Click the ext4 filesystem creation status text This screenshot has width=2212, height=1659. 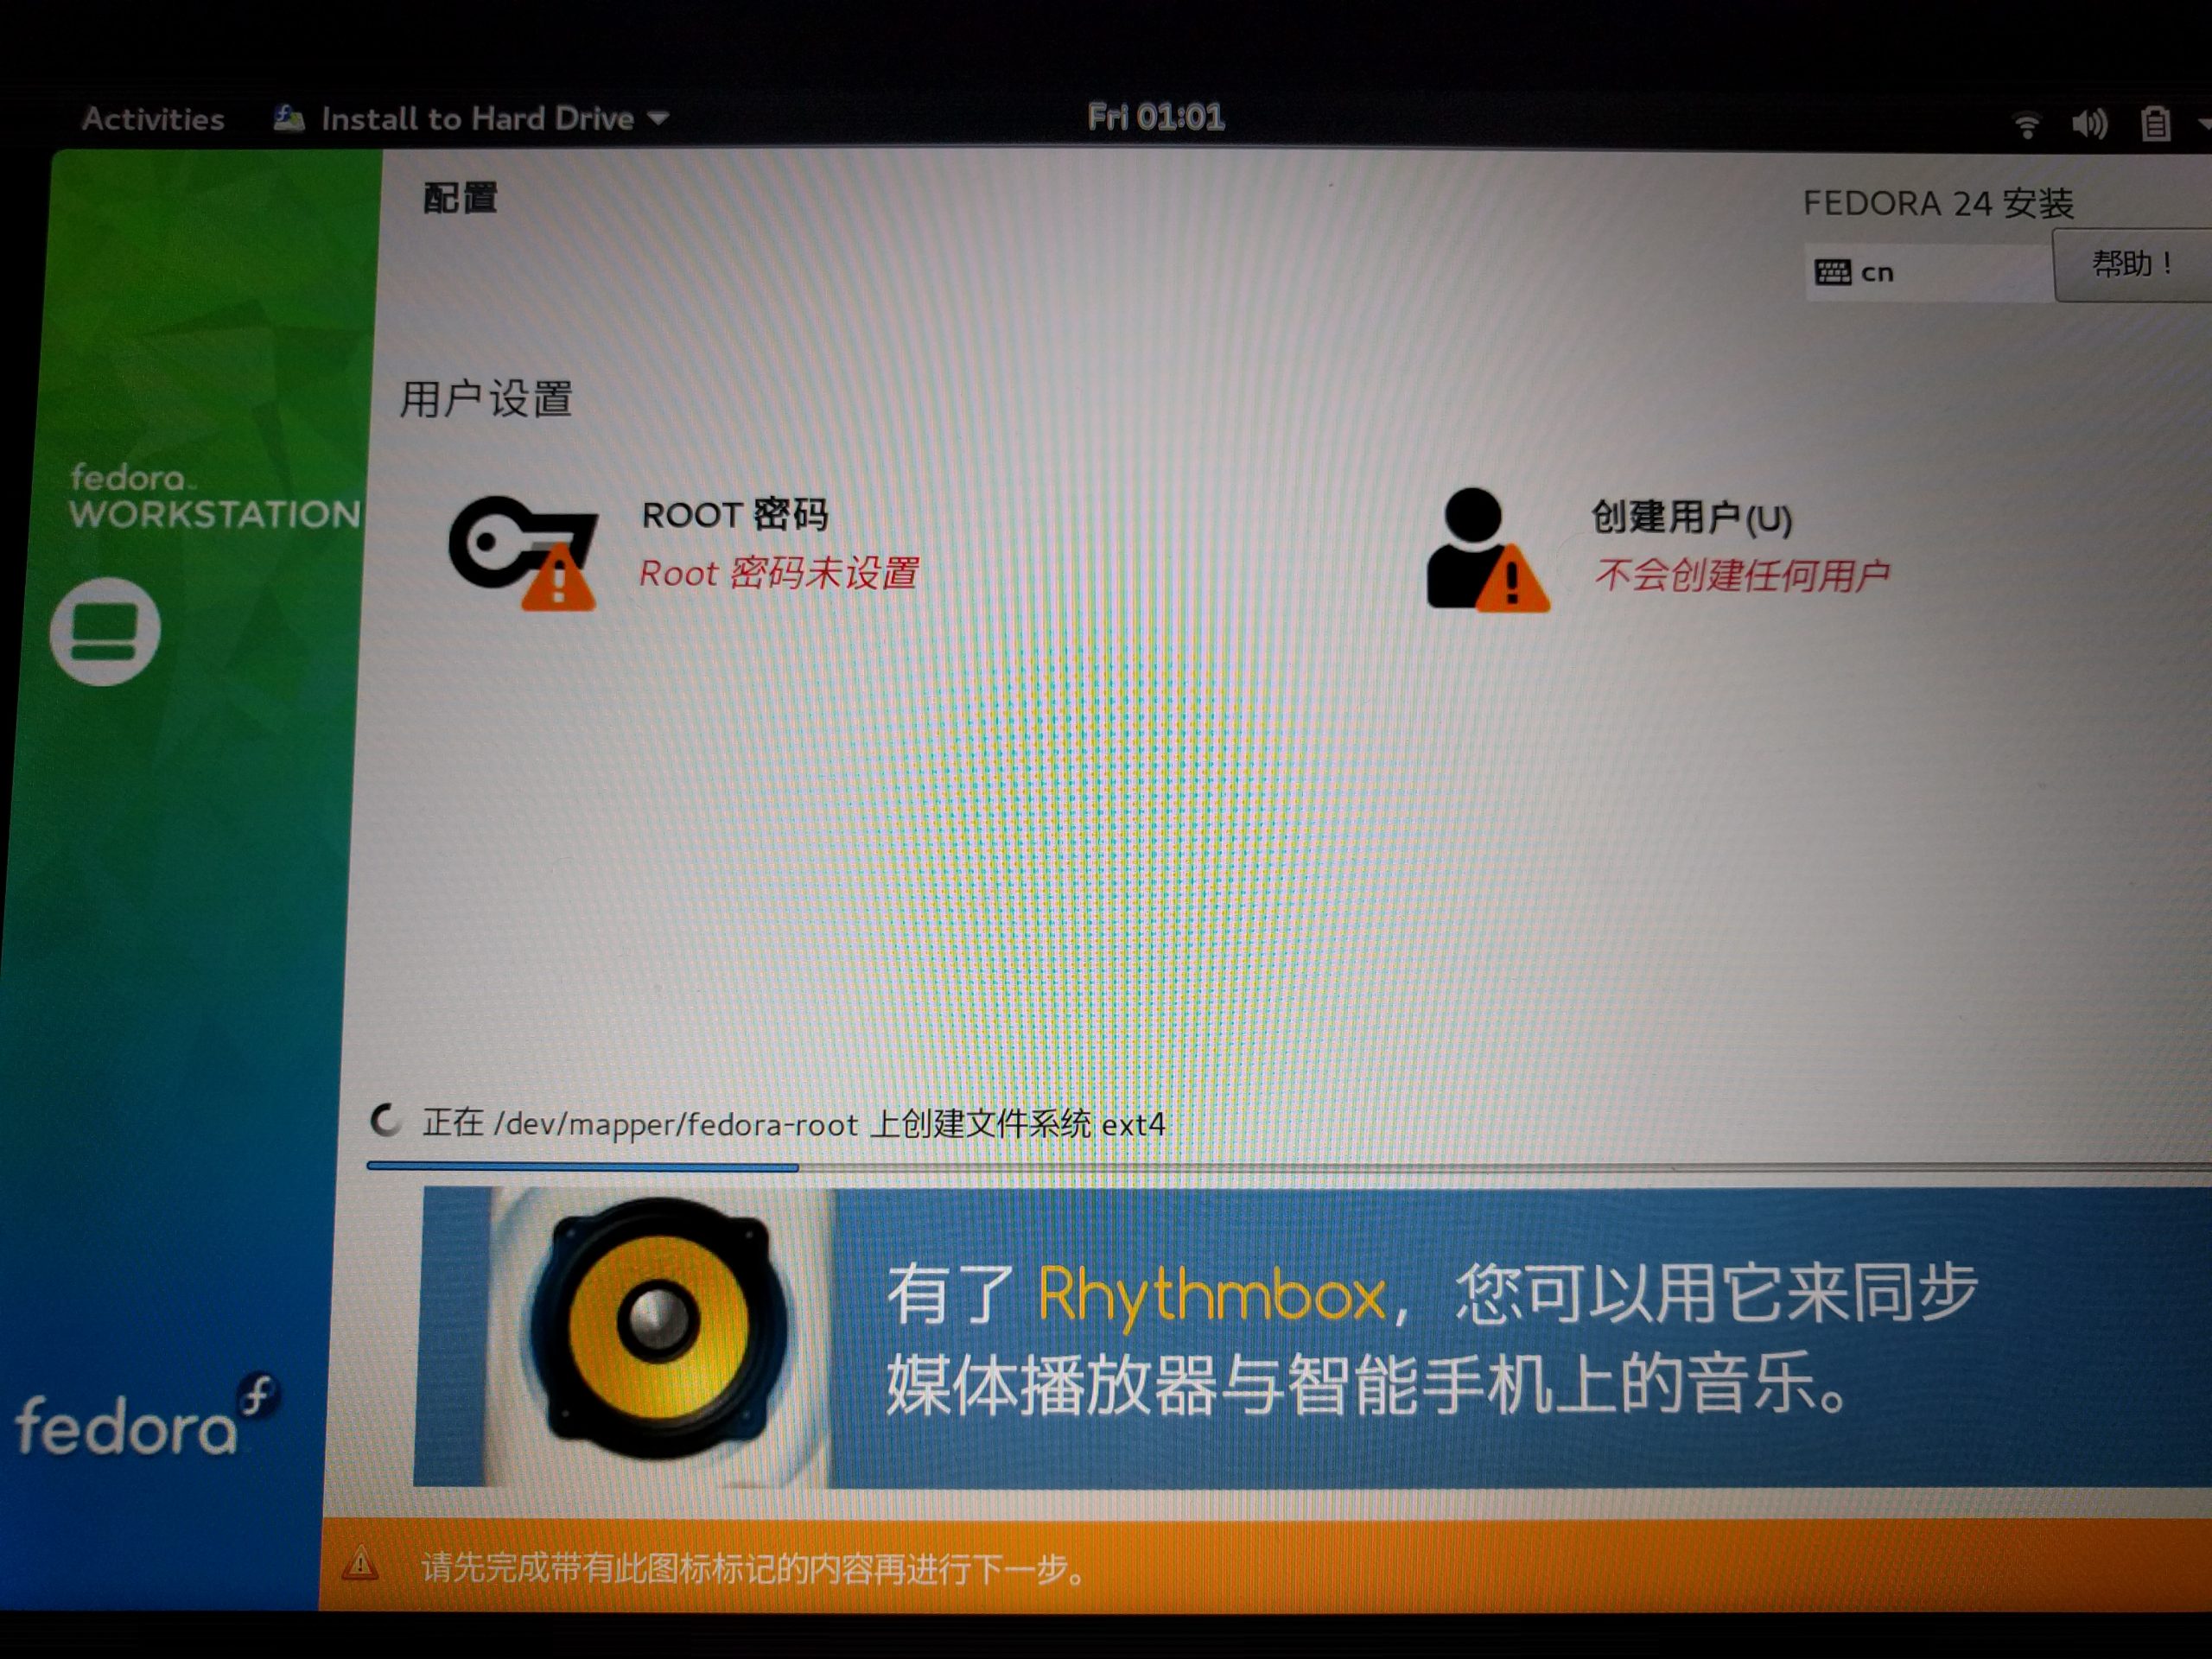point(793,1124)
